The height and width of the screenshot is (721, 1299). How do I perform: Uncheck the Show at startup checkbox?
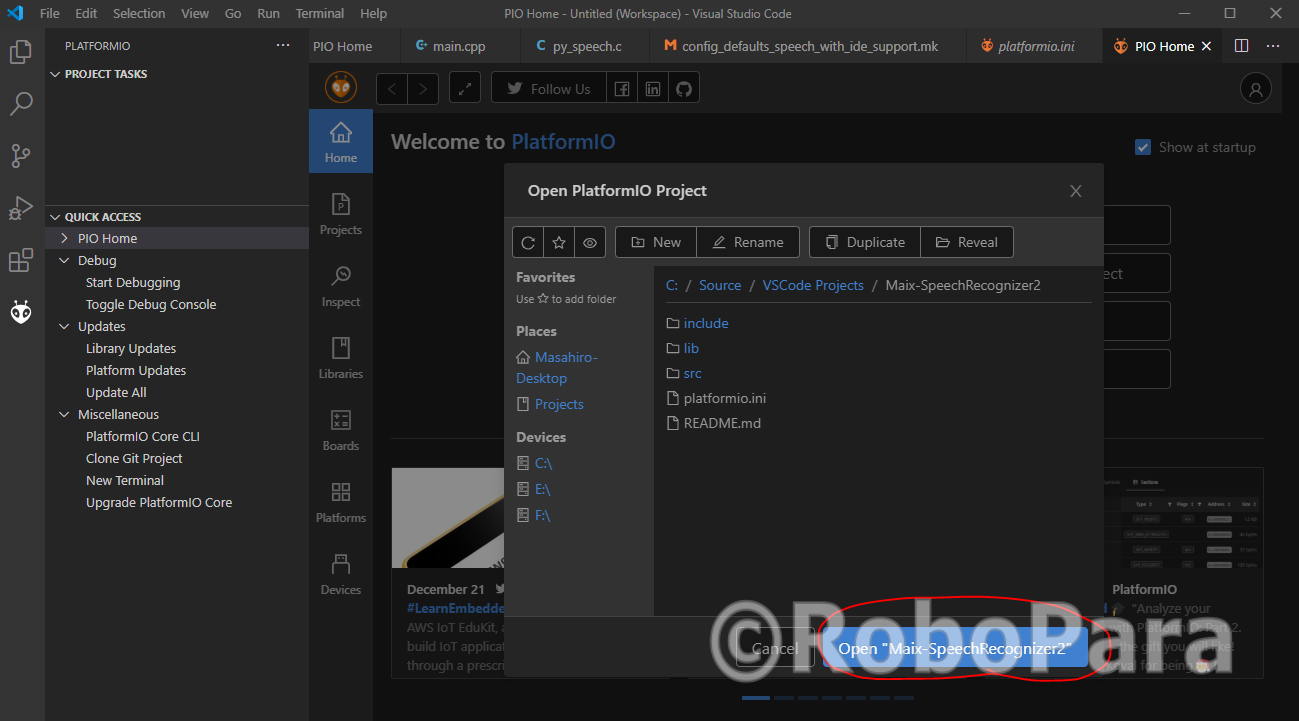[x=1142, y=146]
